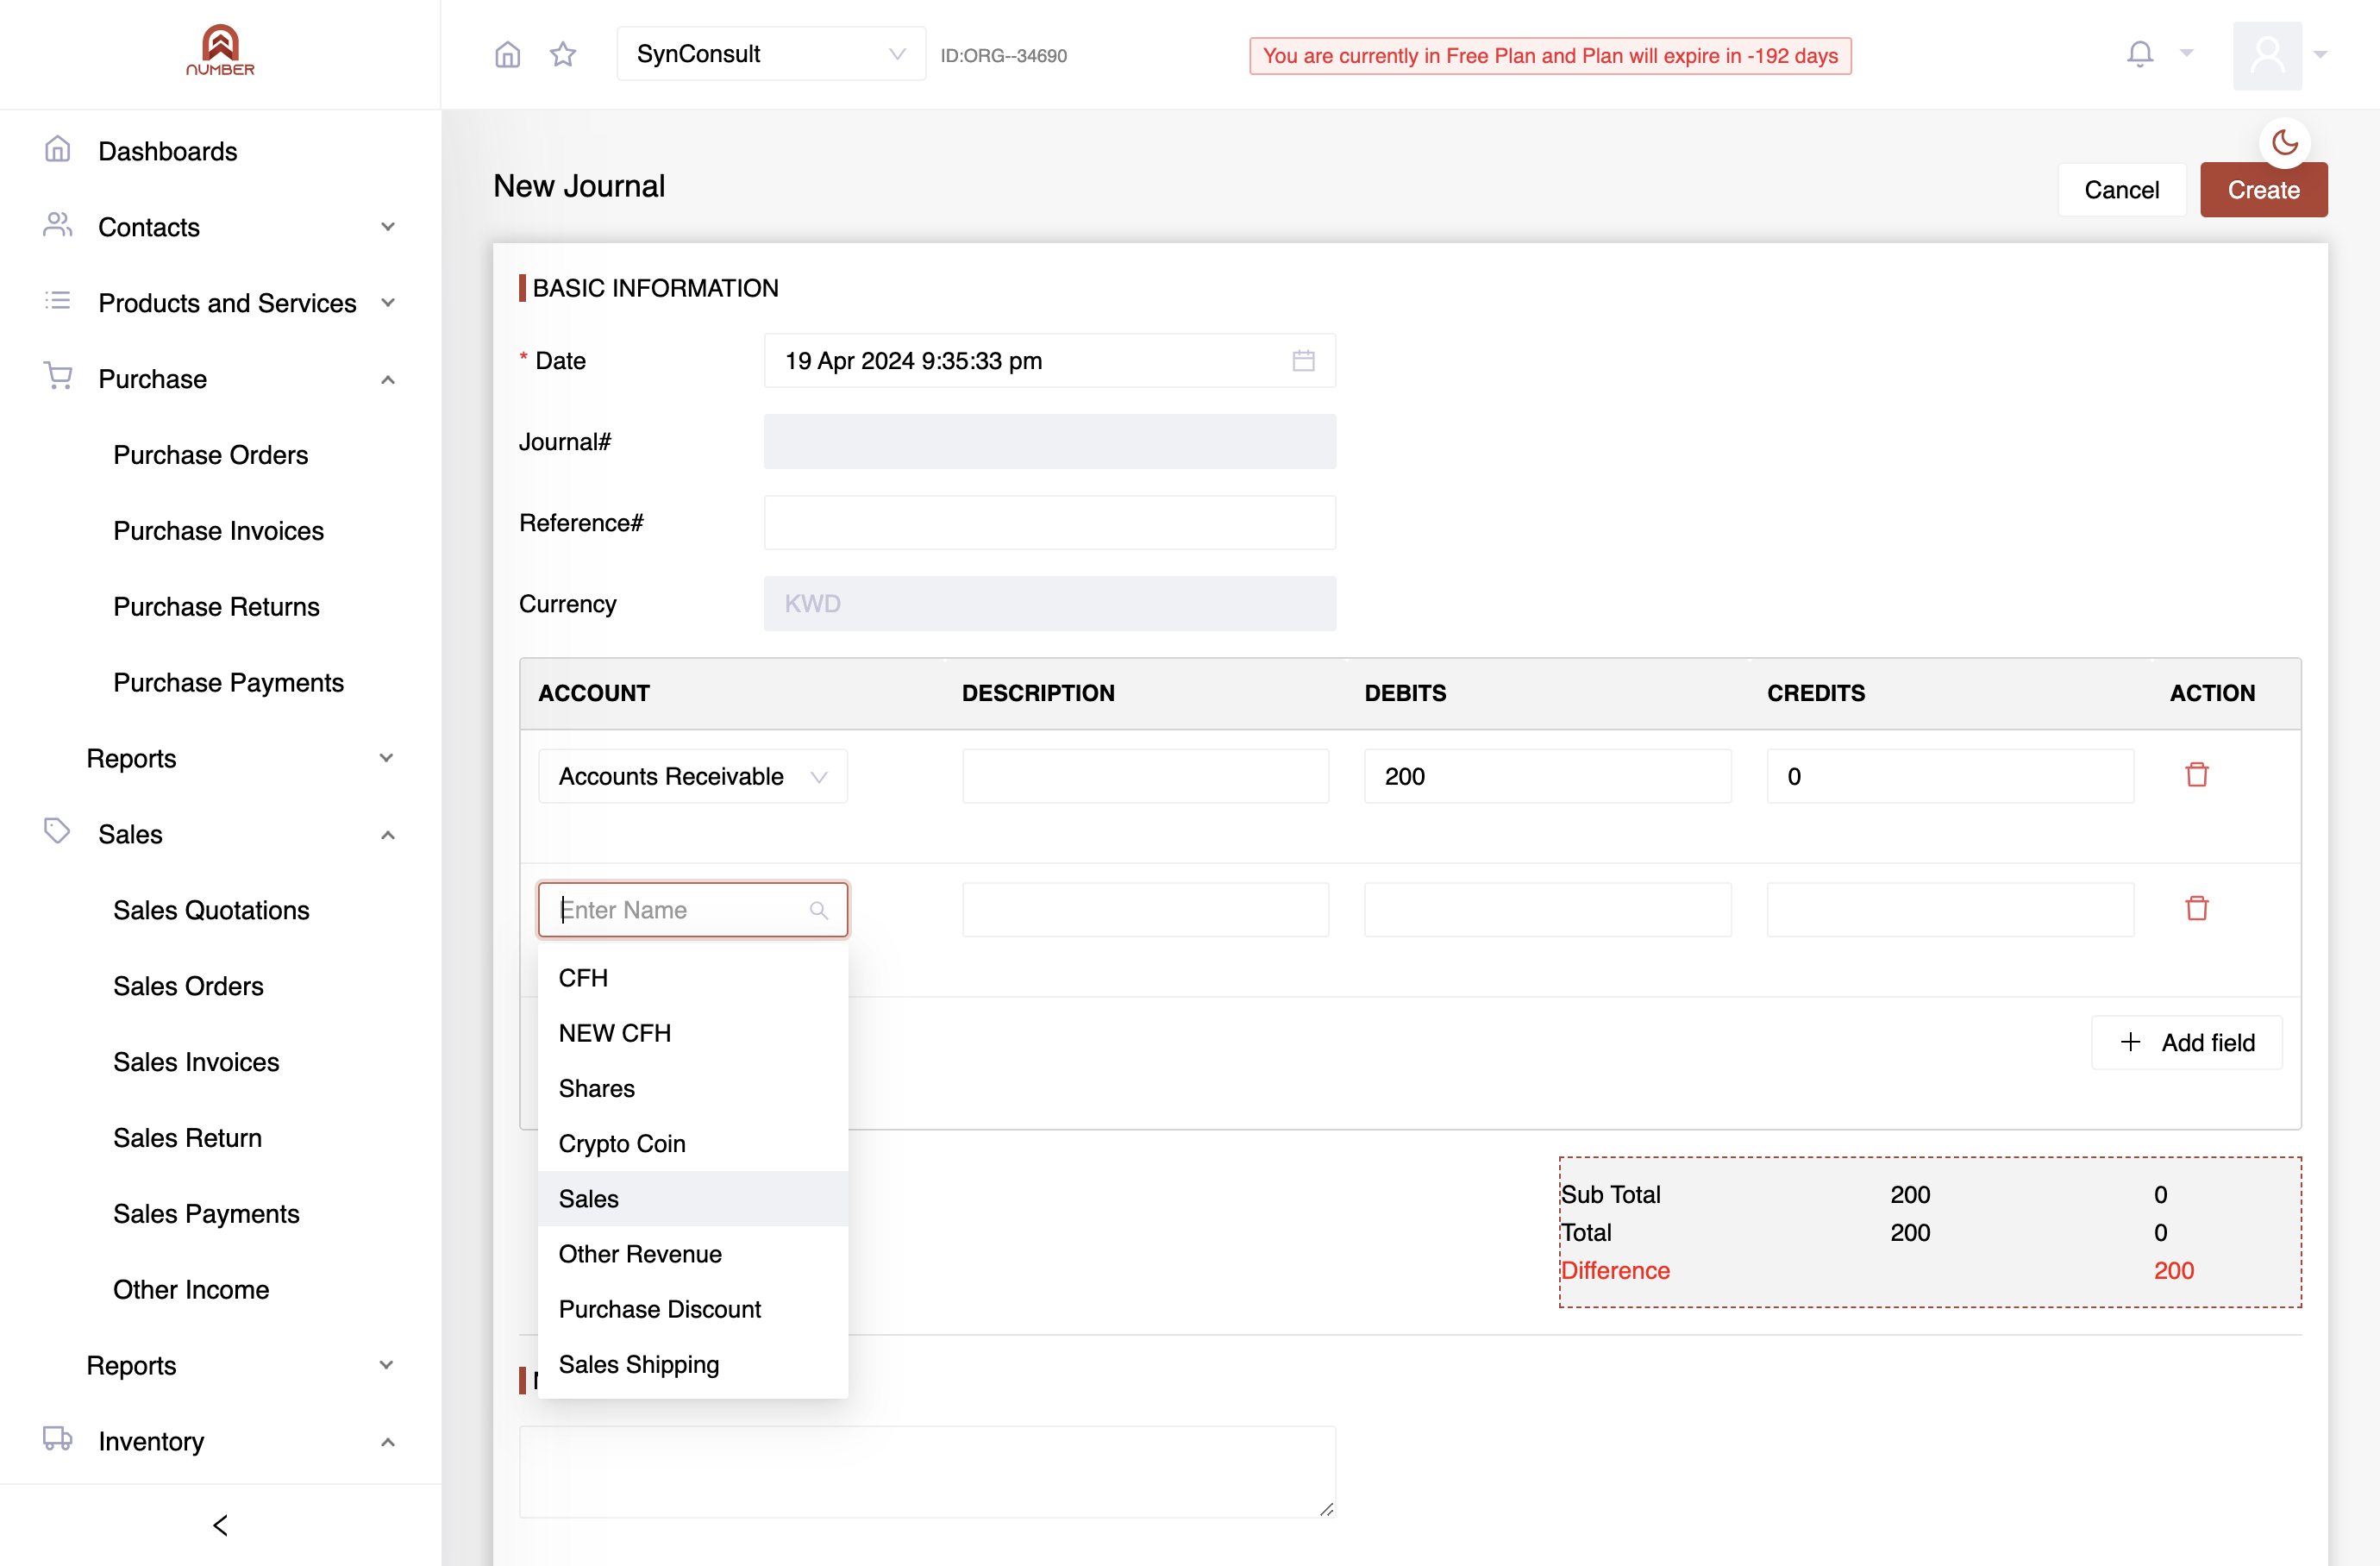Screen dimensions: 2380x1566
Task: Delete the second journal row
Action: tap(2196, 908)
